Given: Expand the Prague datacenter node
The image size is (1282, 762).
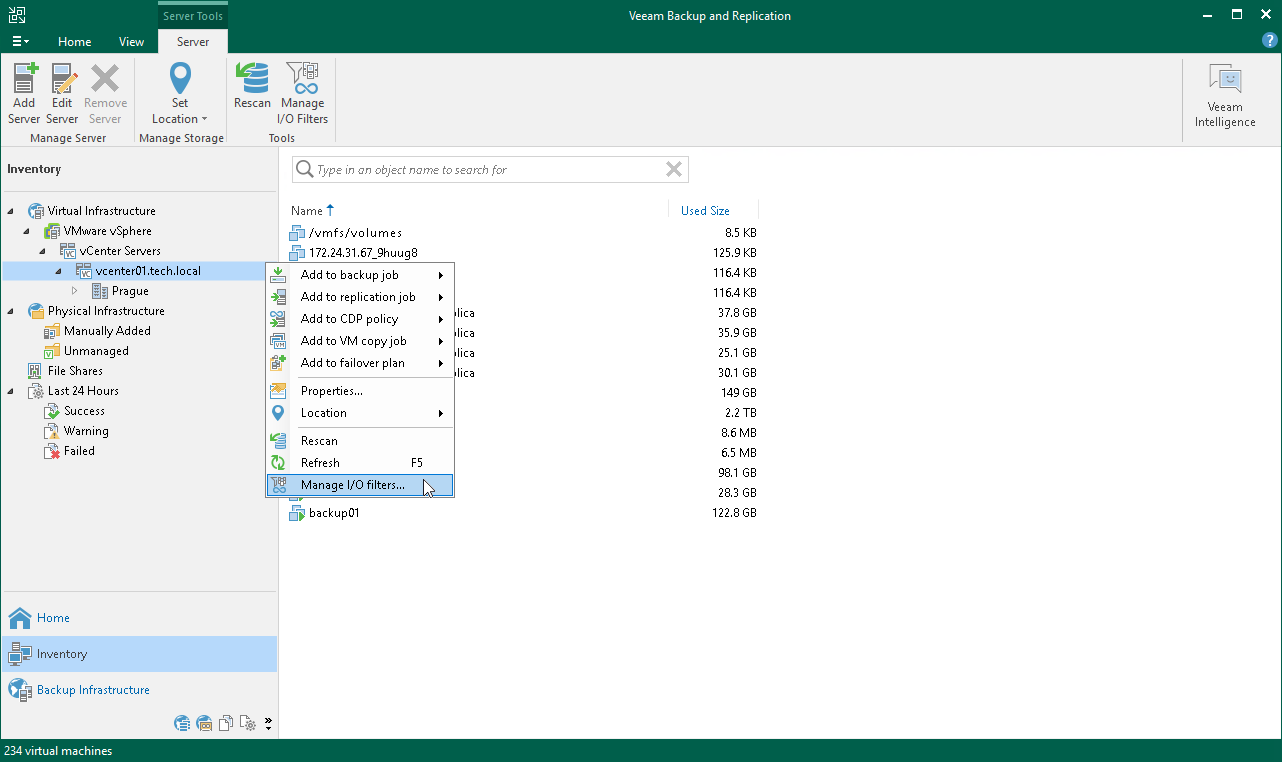Looking at the screenshot, I should pyautogui.click(x=74, y=291).
